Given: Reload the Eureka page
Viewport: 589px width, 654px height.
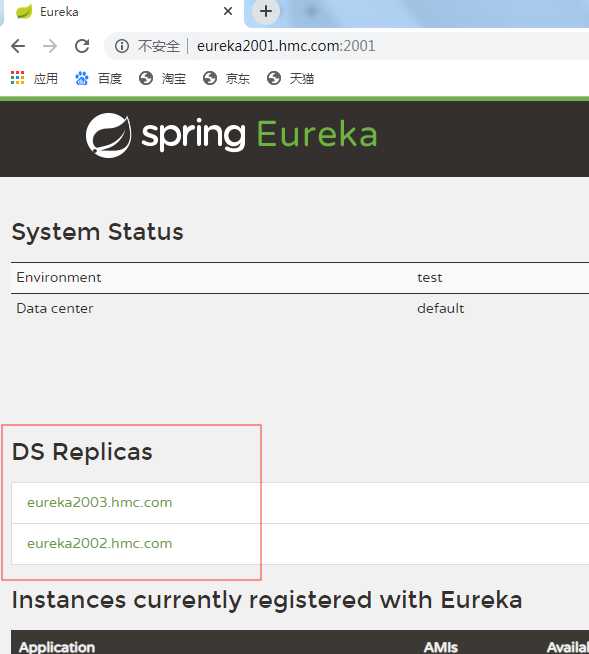Looking at the screenshot, I should coord(82,46).
